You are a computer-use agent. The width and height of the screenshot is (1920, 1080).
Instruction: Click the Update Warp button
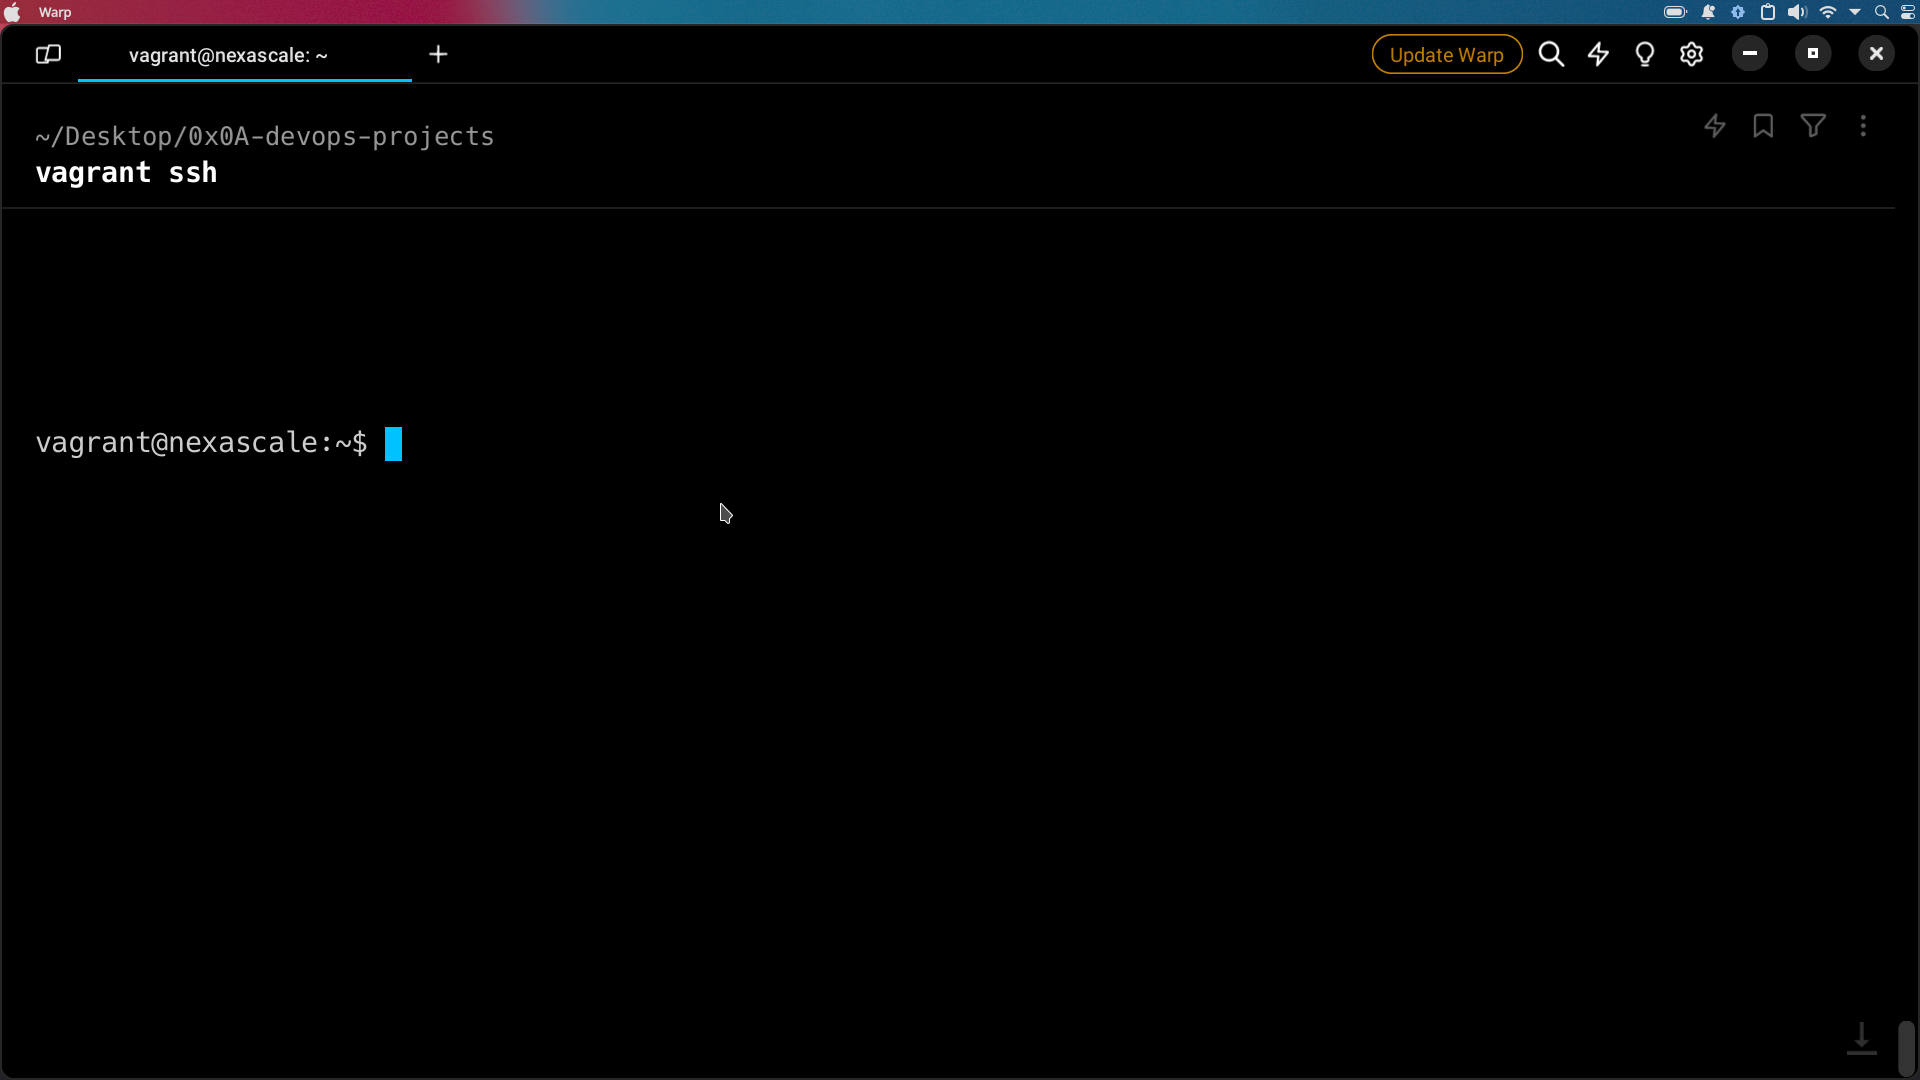[1446, 54]
